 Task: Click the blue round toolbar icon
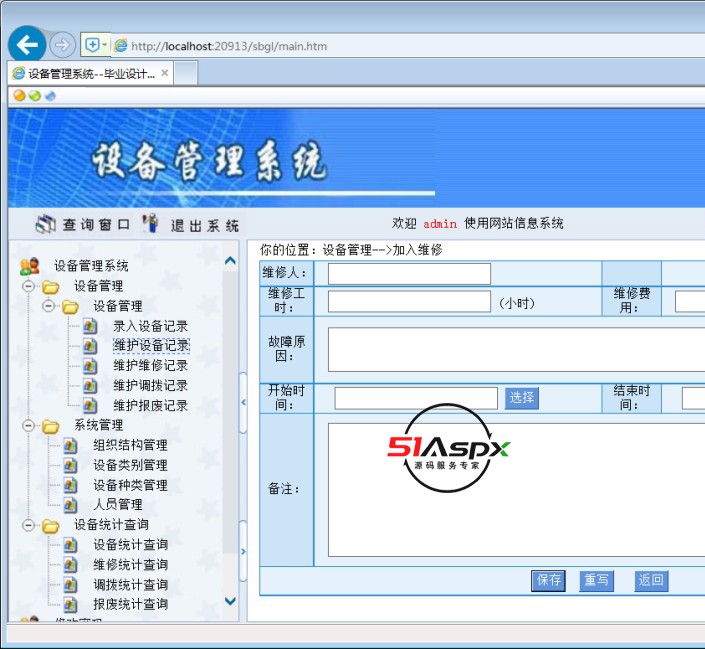click(x=50, y=96)
